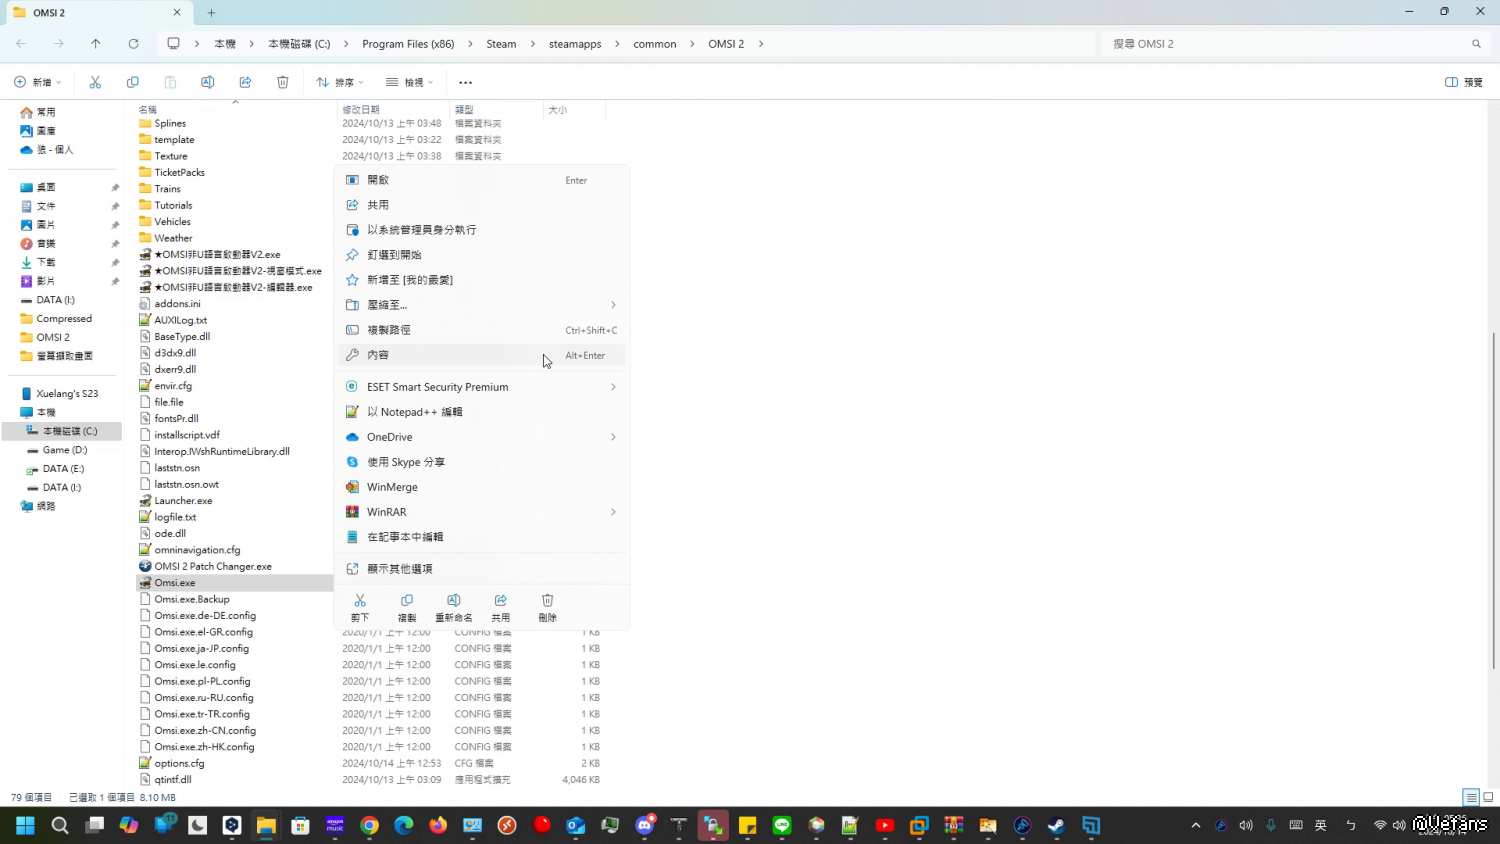Choose 複製路徑 in the context menu

(x=482, y=330)
